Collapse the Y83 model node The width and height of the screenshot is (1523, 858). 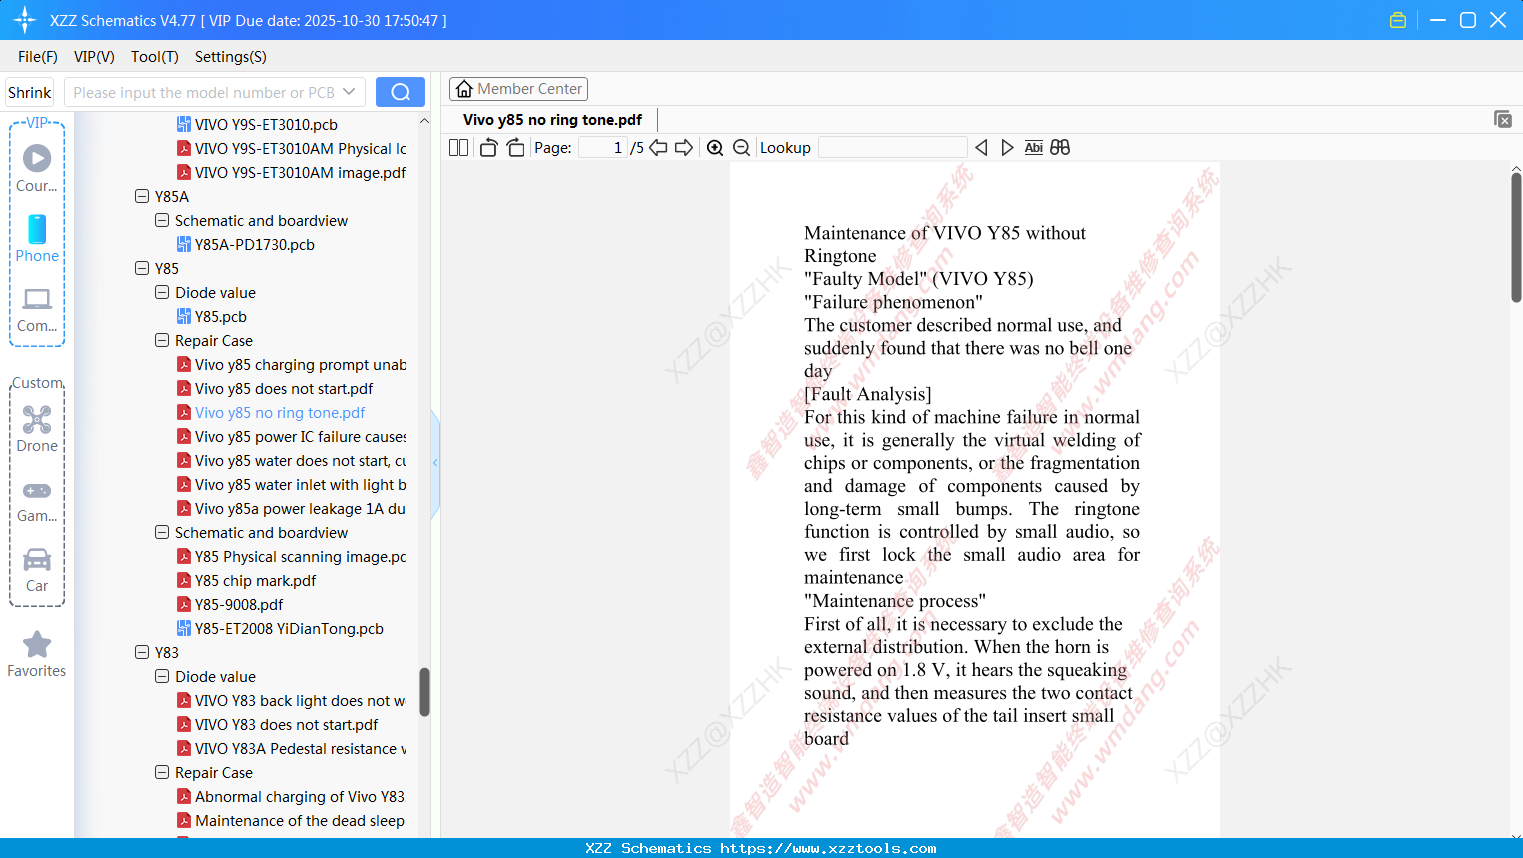coord(142,653)
